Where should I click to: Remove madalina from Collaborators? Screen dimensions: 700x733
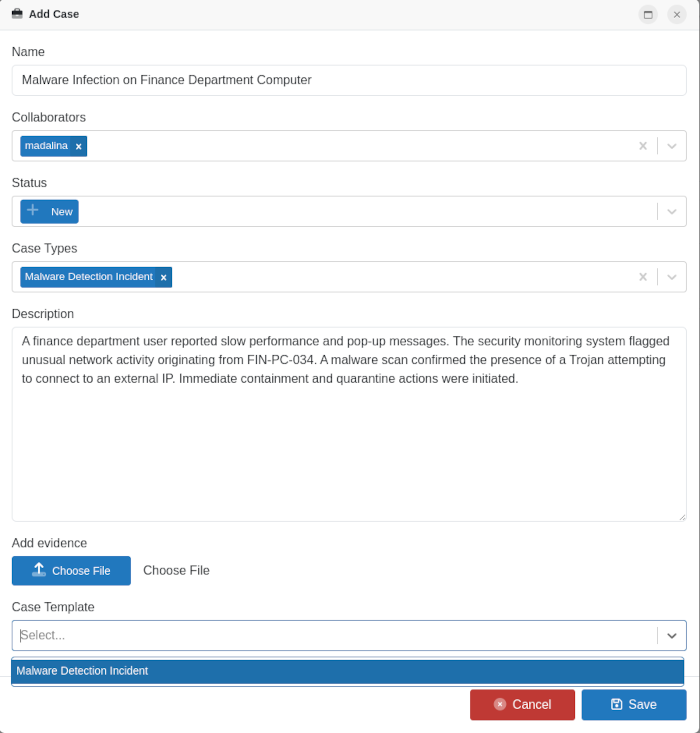pos(78,146)
